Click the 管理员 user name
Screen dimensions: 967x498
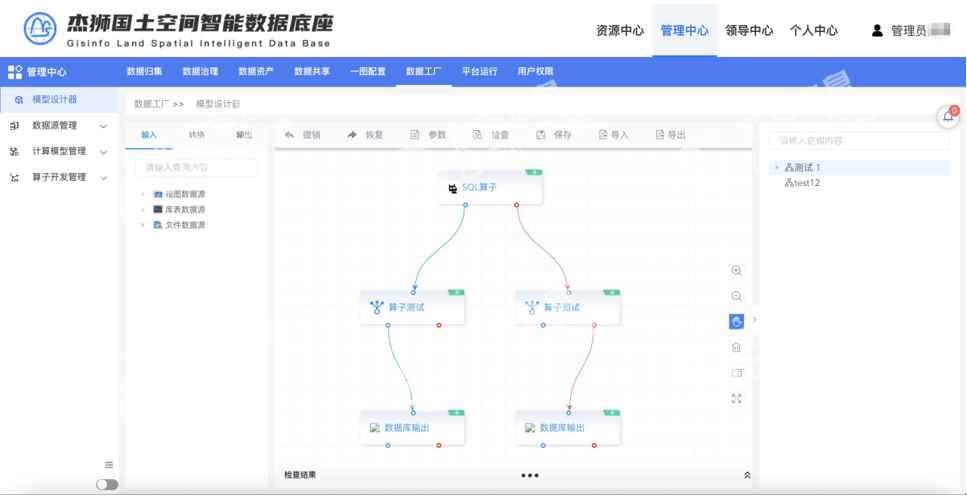(x=909, y=31)
